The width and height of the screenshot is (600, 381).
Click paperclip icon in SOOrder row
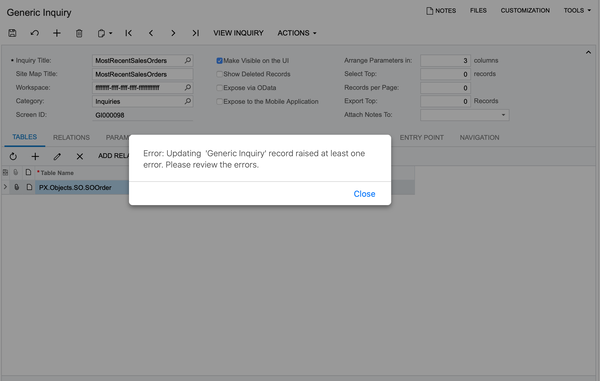pyautogui.click(x=16, y=187)
